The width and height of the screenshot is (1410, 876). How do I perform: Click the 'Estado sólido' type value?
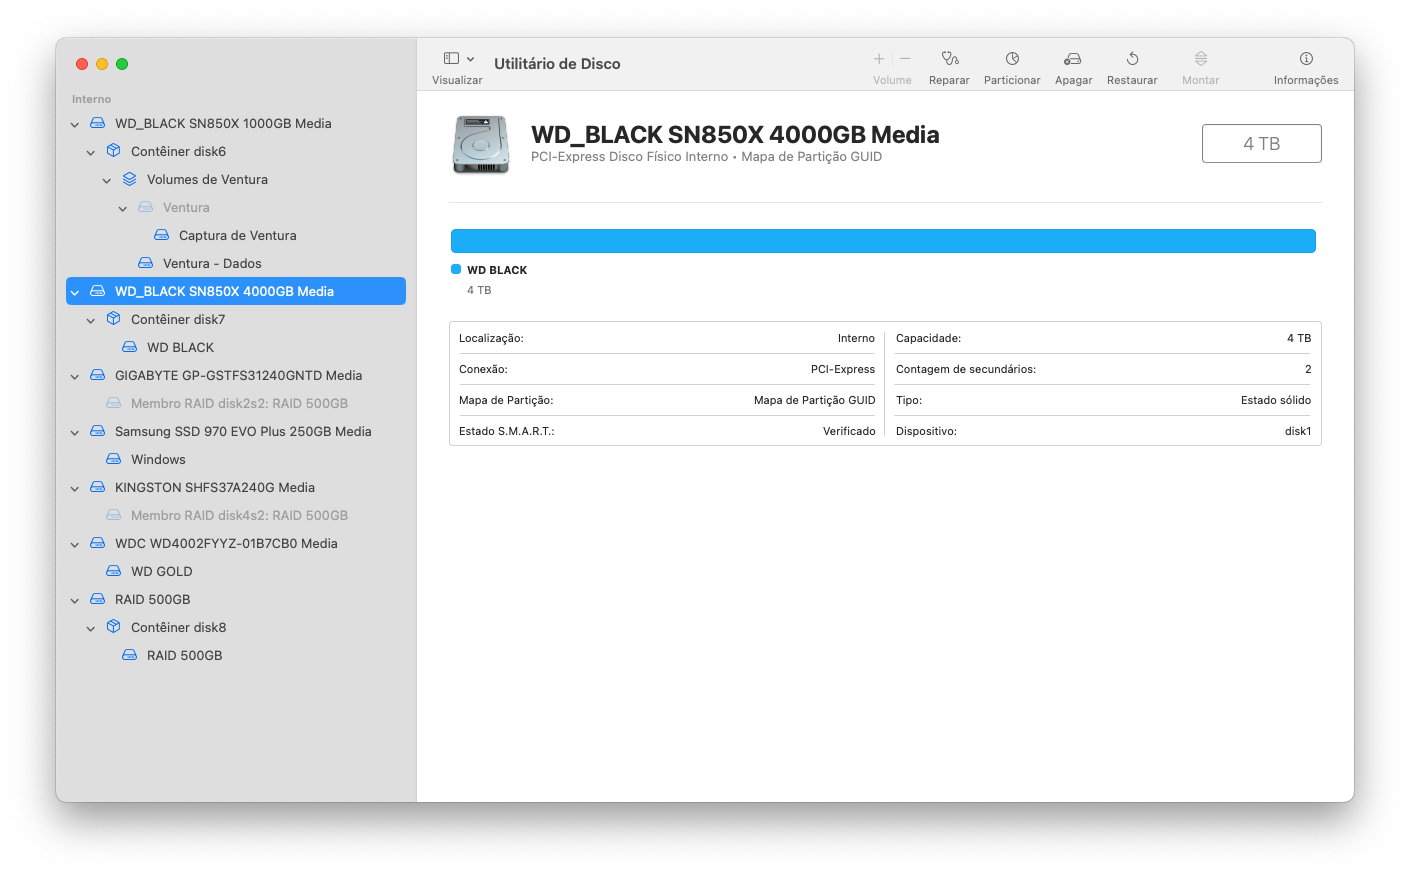tap(1276, 400)
